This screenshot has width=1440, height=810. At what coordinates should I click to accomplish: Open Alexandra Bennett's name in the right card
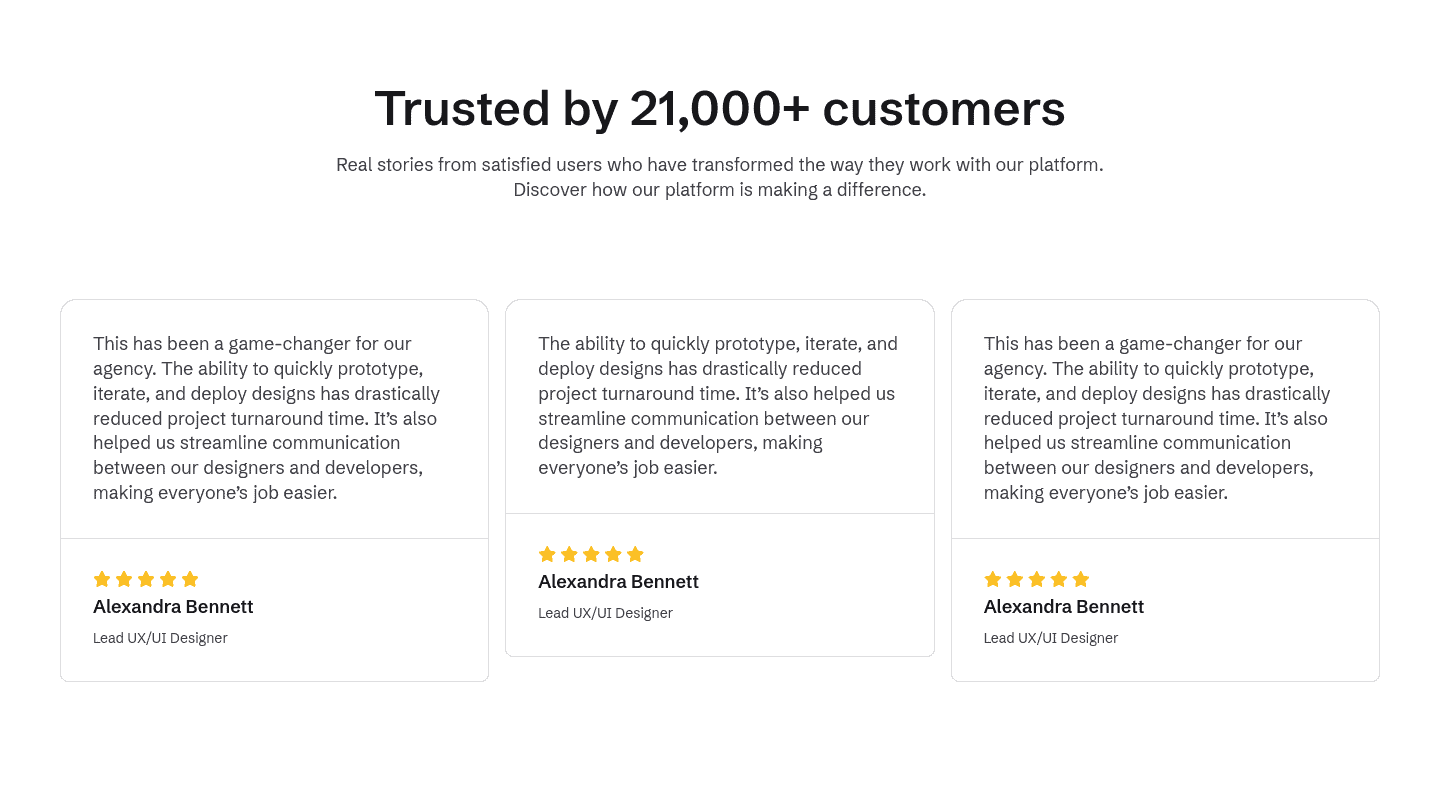[1063, 607]
